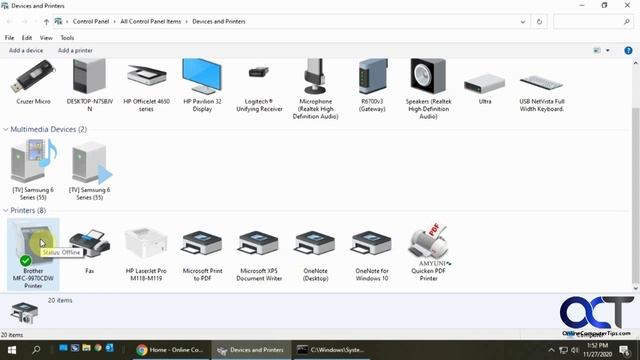640x360 pixels.
Task: Select the Brother MFC-9970CDW Printer
Action: [x=33, y=254]
